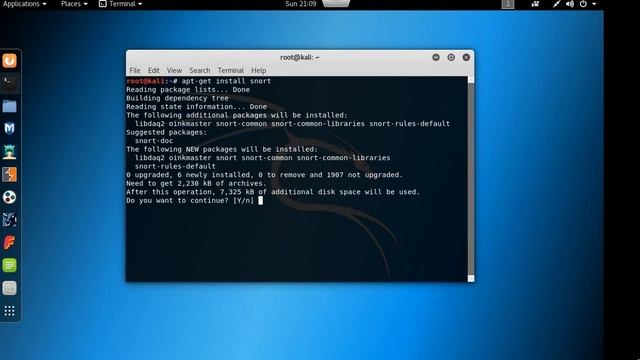Open the clock showing Sun 21:09
Viewport: 640px width, 360px height.
pyautogui.click(x=301, y=4)
